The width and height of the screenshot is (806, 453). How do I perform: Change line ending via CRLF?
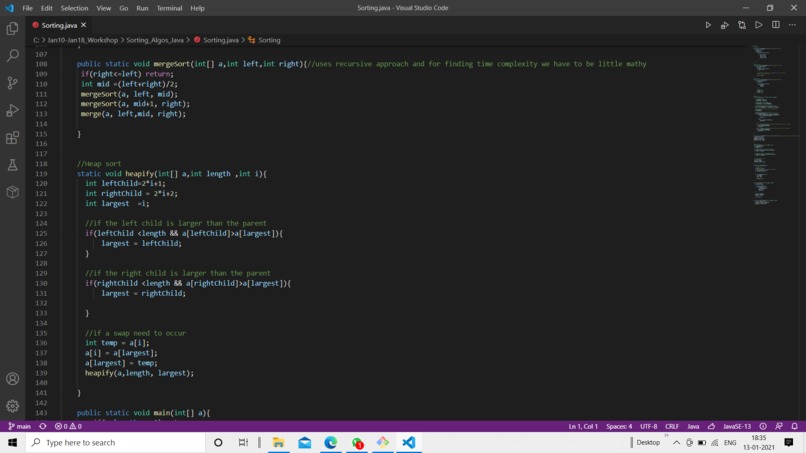[672, 426]
